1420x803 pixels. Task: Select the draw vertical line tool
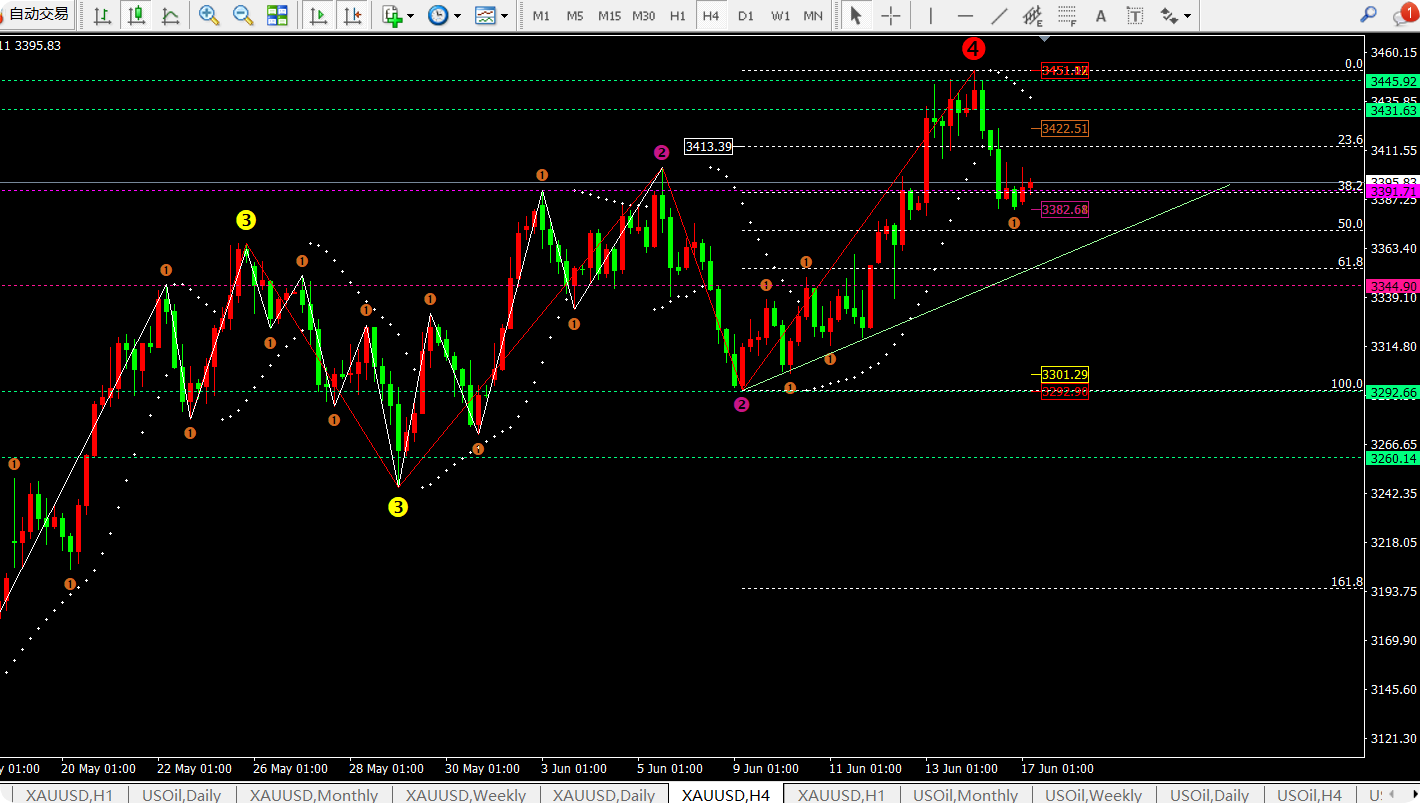click(931, 15)
